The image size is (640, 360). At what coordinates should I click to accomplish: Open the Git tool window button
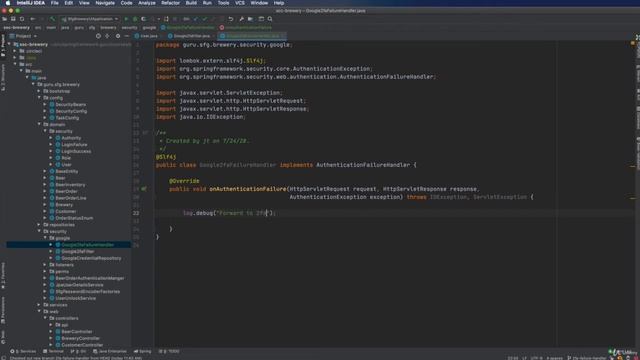pyautogui.click(x=78, y=351)
